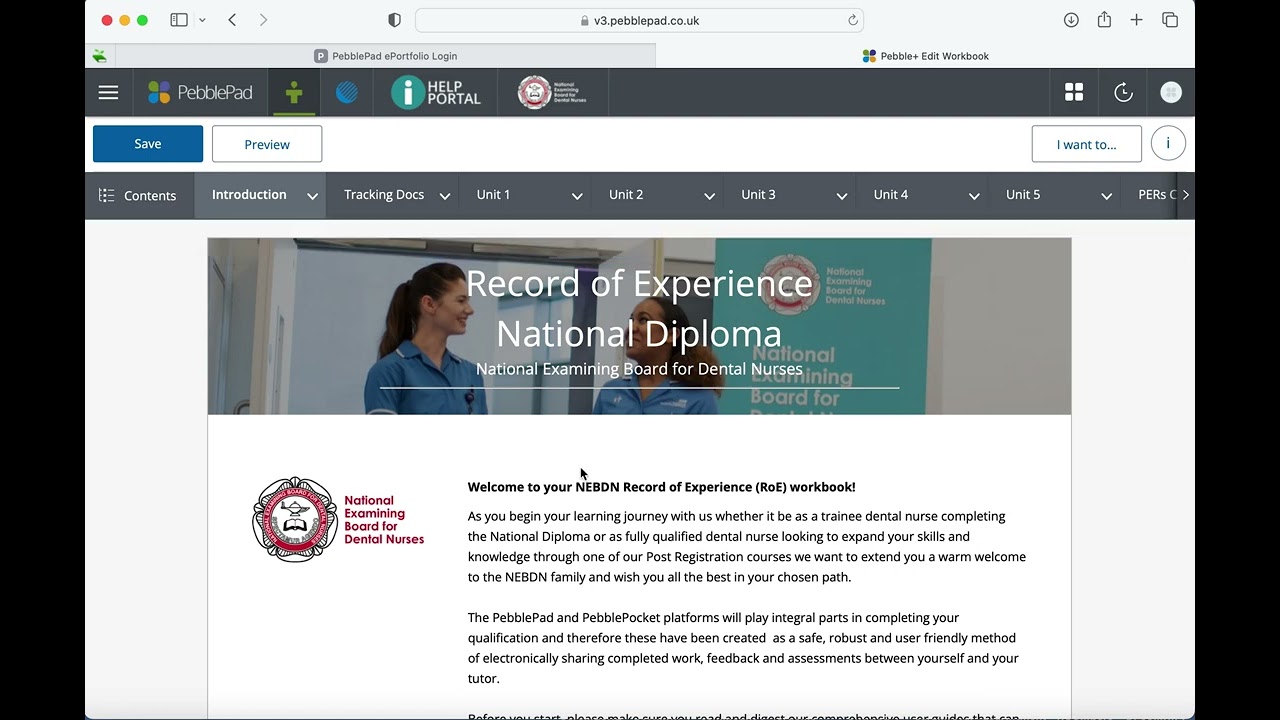Click the privacy shield icon

click(394, 20)
